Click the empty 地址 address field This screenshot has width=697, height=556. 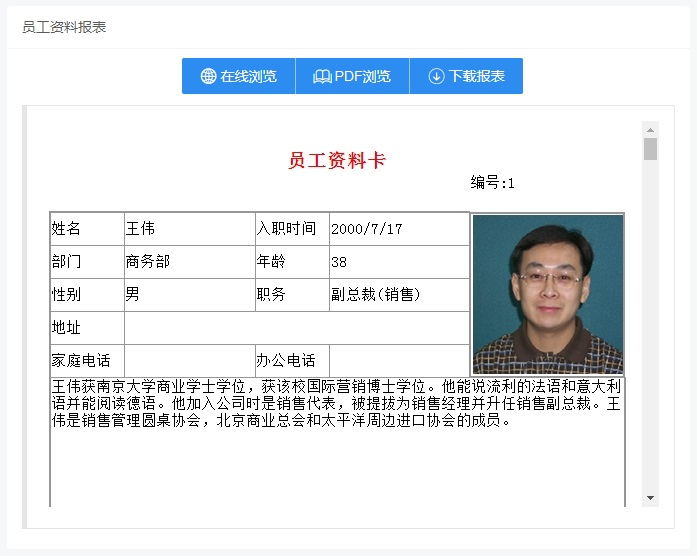click(x=297, y=328)
